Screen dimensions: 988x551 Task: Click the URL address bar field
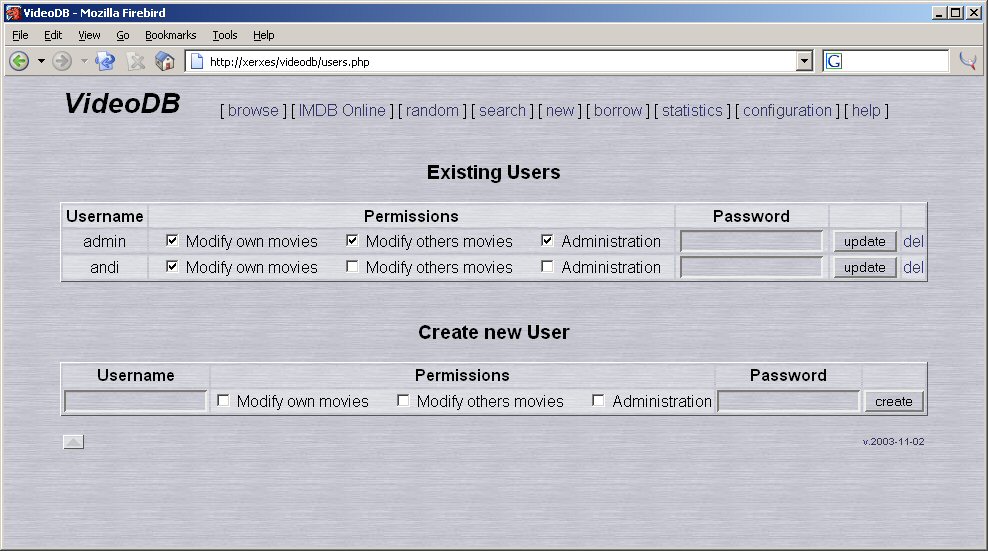491,61
